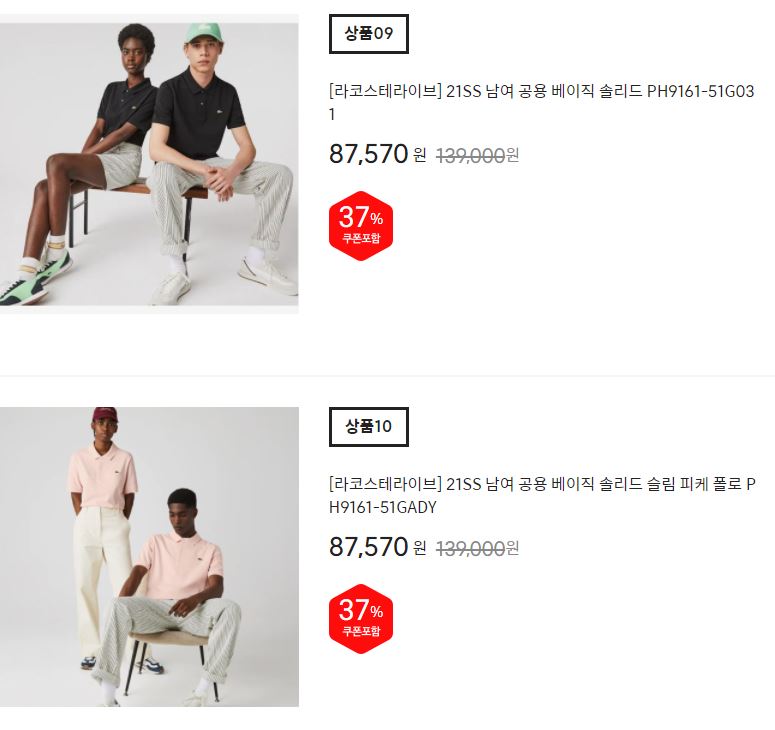
Task: Click the struck-through 139,000원 price for product 09
Action: click(x=477, y=156)
